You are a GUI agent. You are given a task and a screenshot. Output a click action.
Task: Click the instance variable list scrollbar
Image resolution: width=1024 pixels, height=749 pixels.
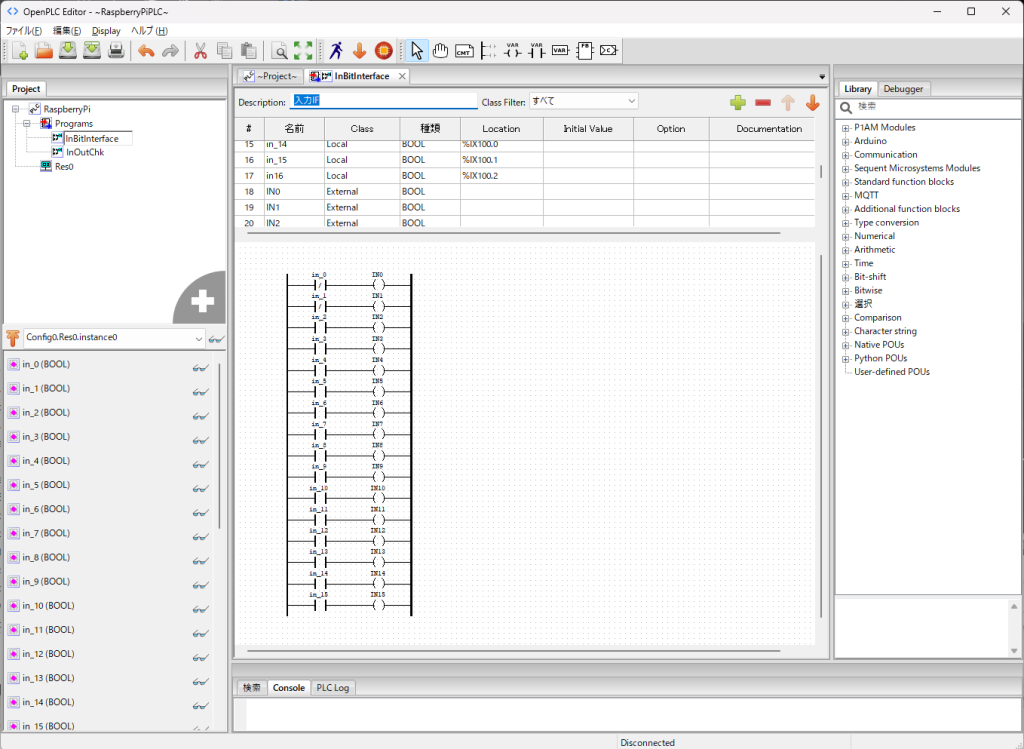click(x=219, y=446)
